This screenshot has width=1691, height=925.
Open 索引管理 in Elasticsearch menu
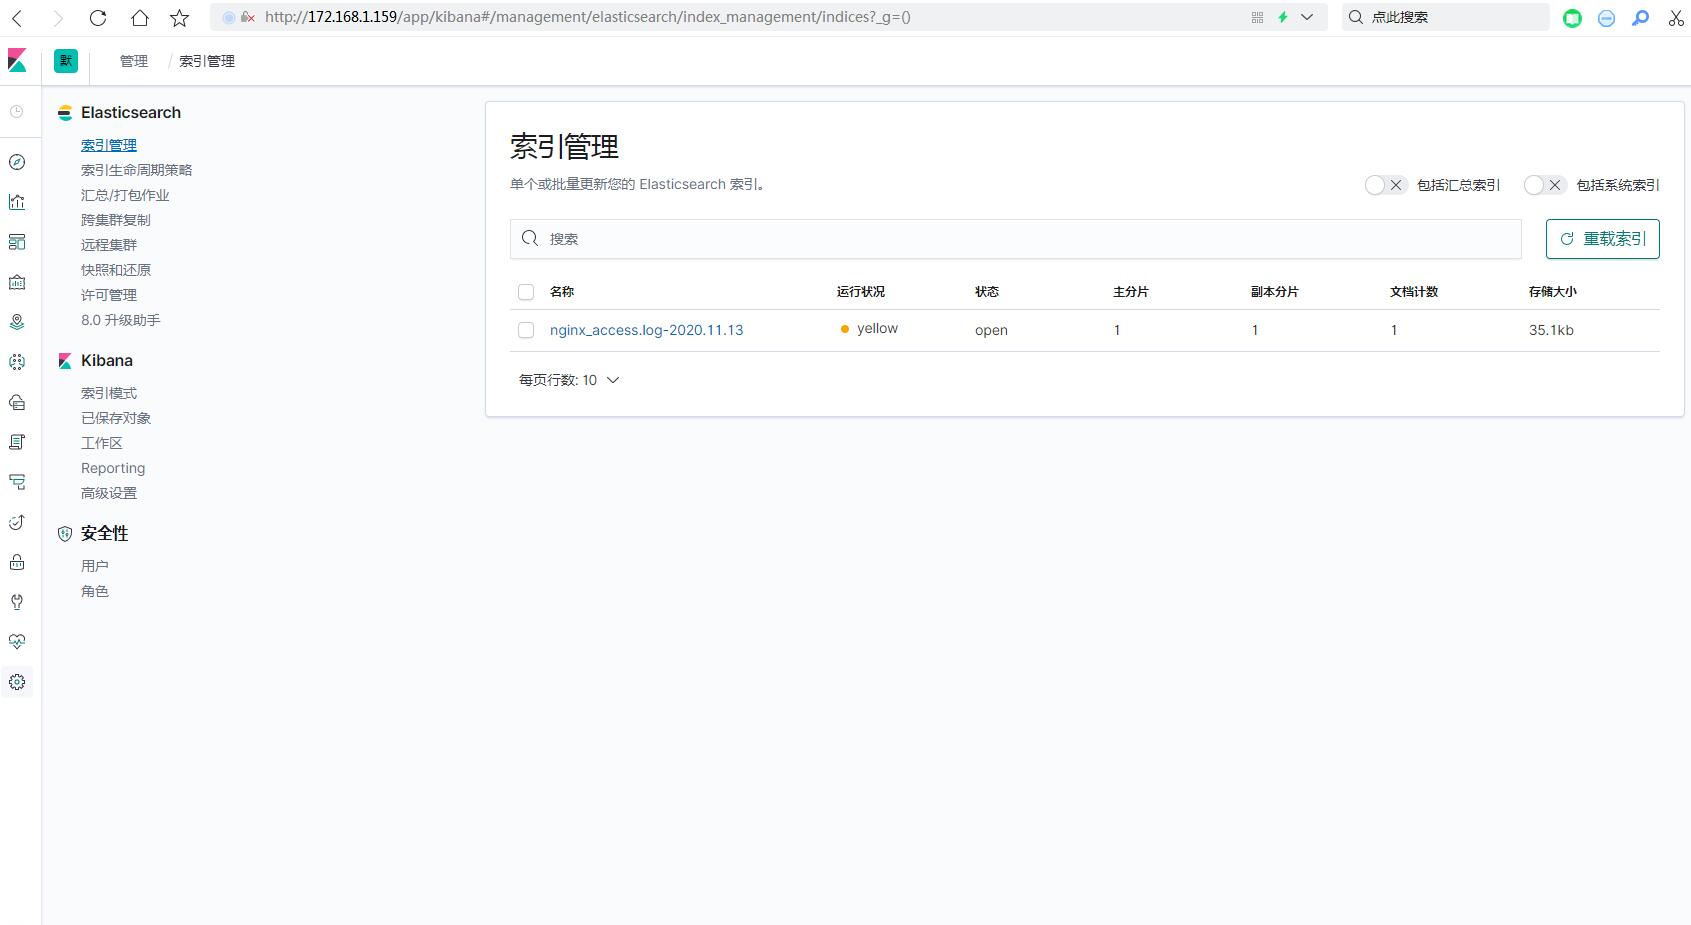click(x=109, y=145)
